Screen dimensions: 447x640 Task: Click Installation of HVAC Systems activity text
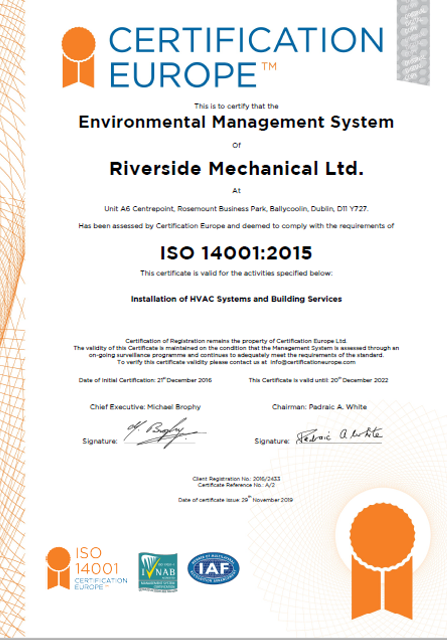point(236,299)
